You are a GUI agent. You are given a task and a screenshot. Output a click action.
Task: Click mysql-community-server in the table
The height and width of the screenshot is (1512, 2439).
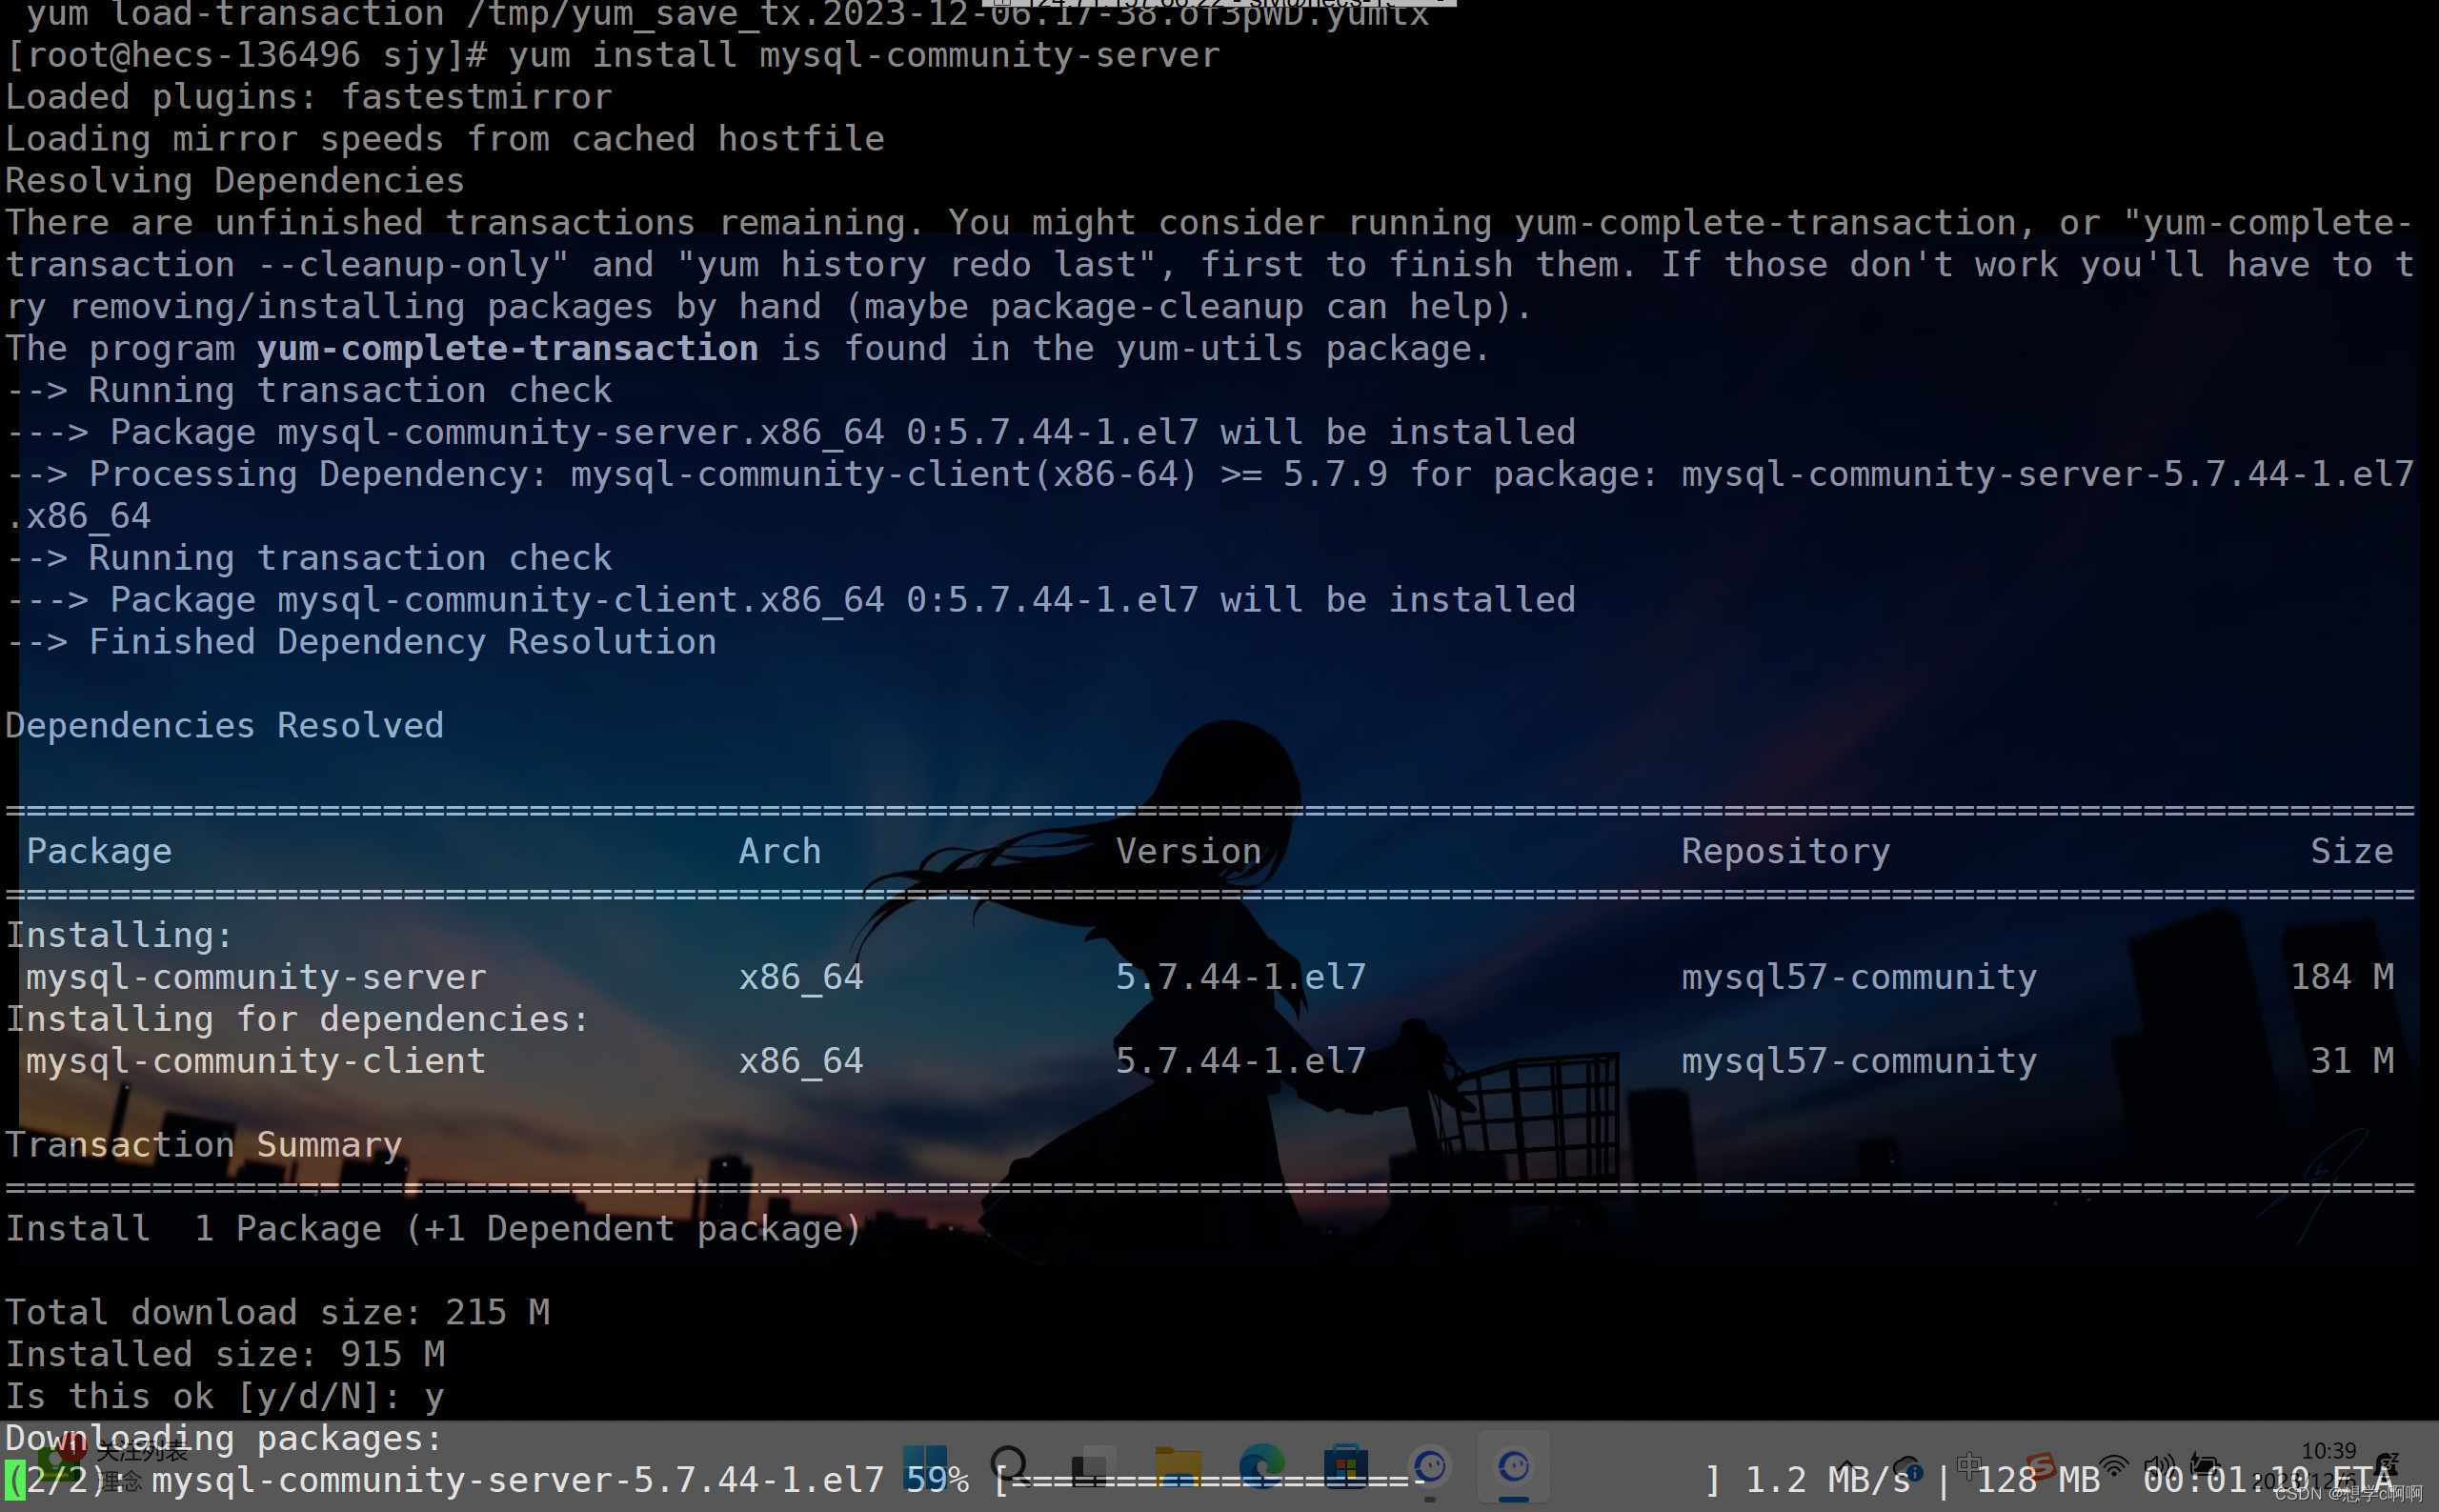[256, 977]
